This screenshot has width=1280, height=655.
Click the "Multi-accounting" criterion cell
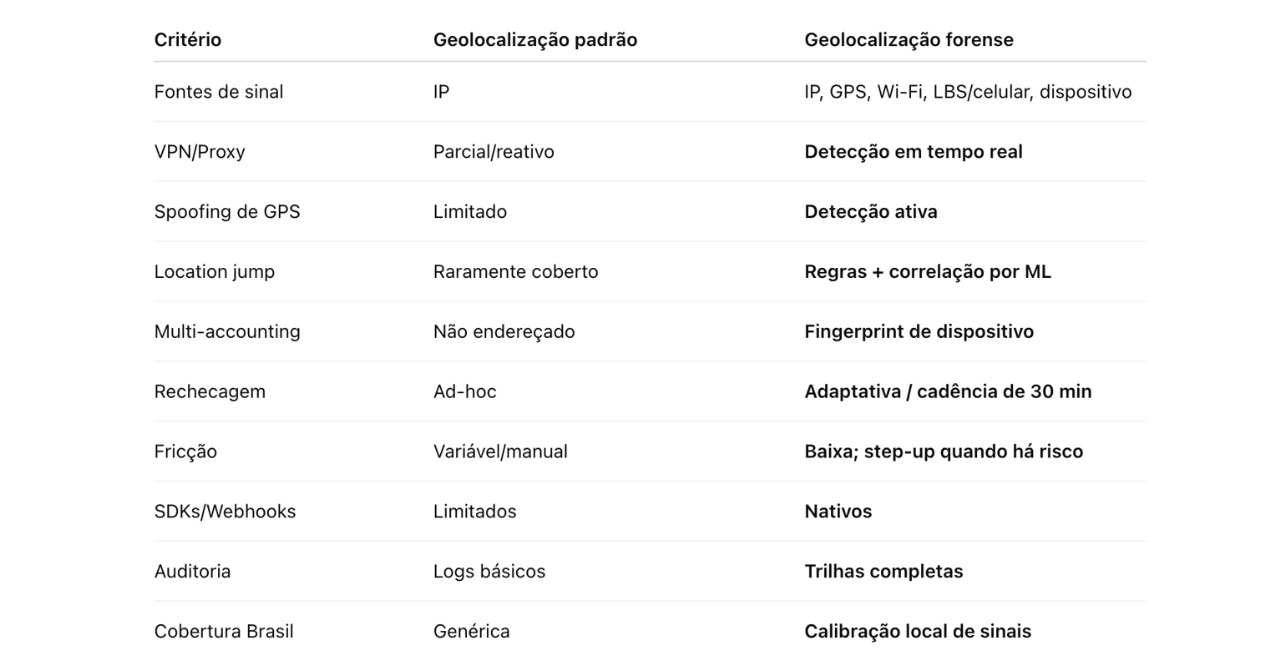227,332
